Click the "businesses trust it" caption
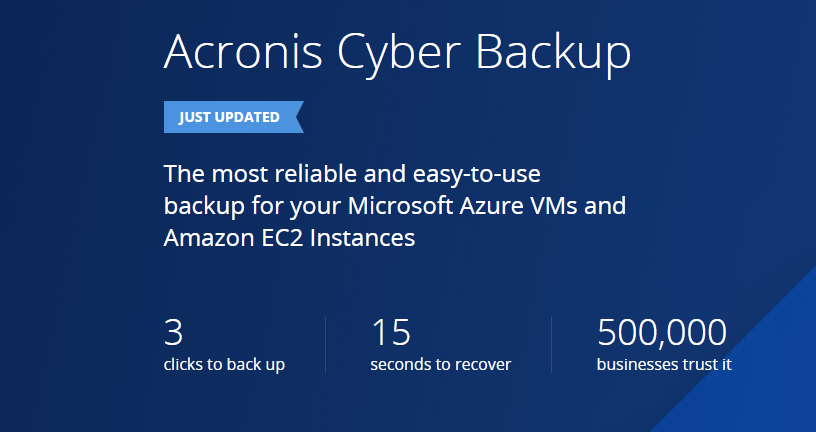 [x=664, y=364]
